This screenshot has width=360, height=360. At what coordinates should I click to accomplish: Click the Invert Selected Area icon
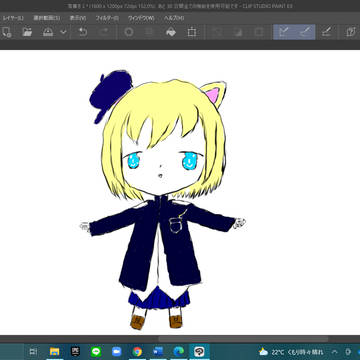tap(238, 32)
